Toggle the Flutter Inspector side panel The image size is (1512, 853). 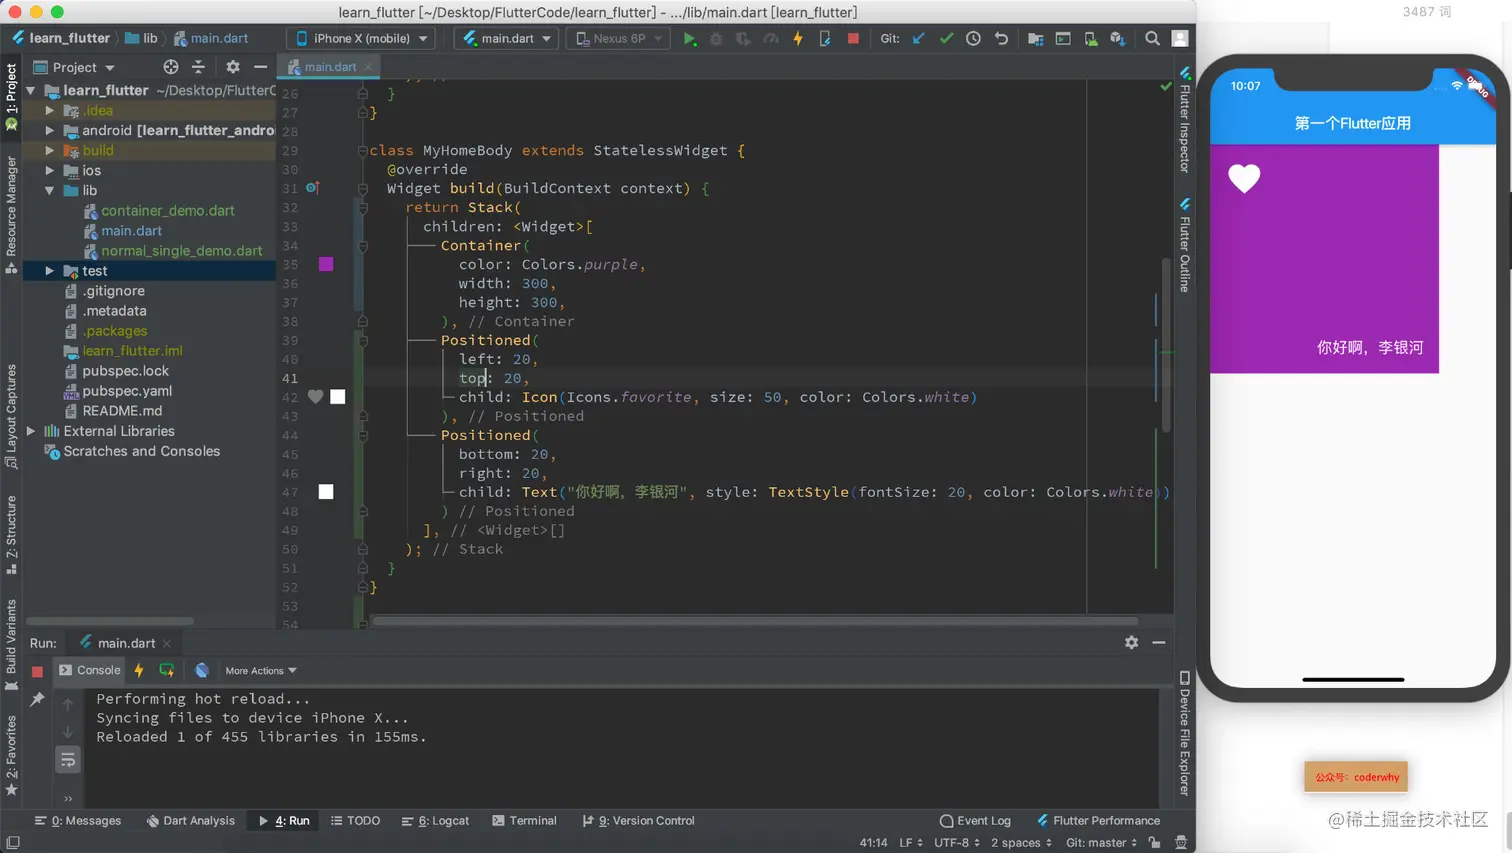1185,120
